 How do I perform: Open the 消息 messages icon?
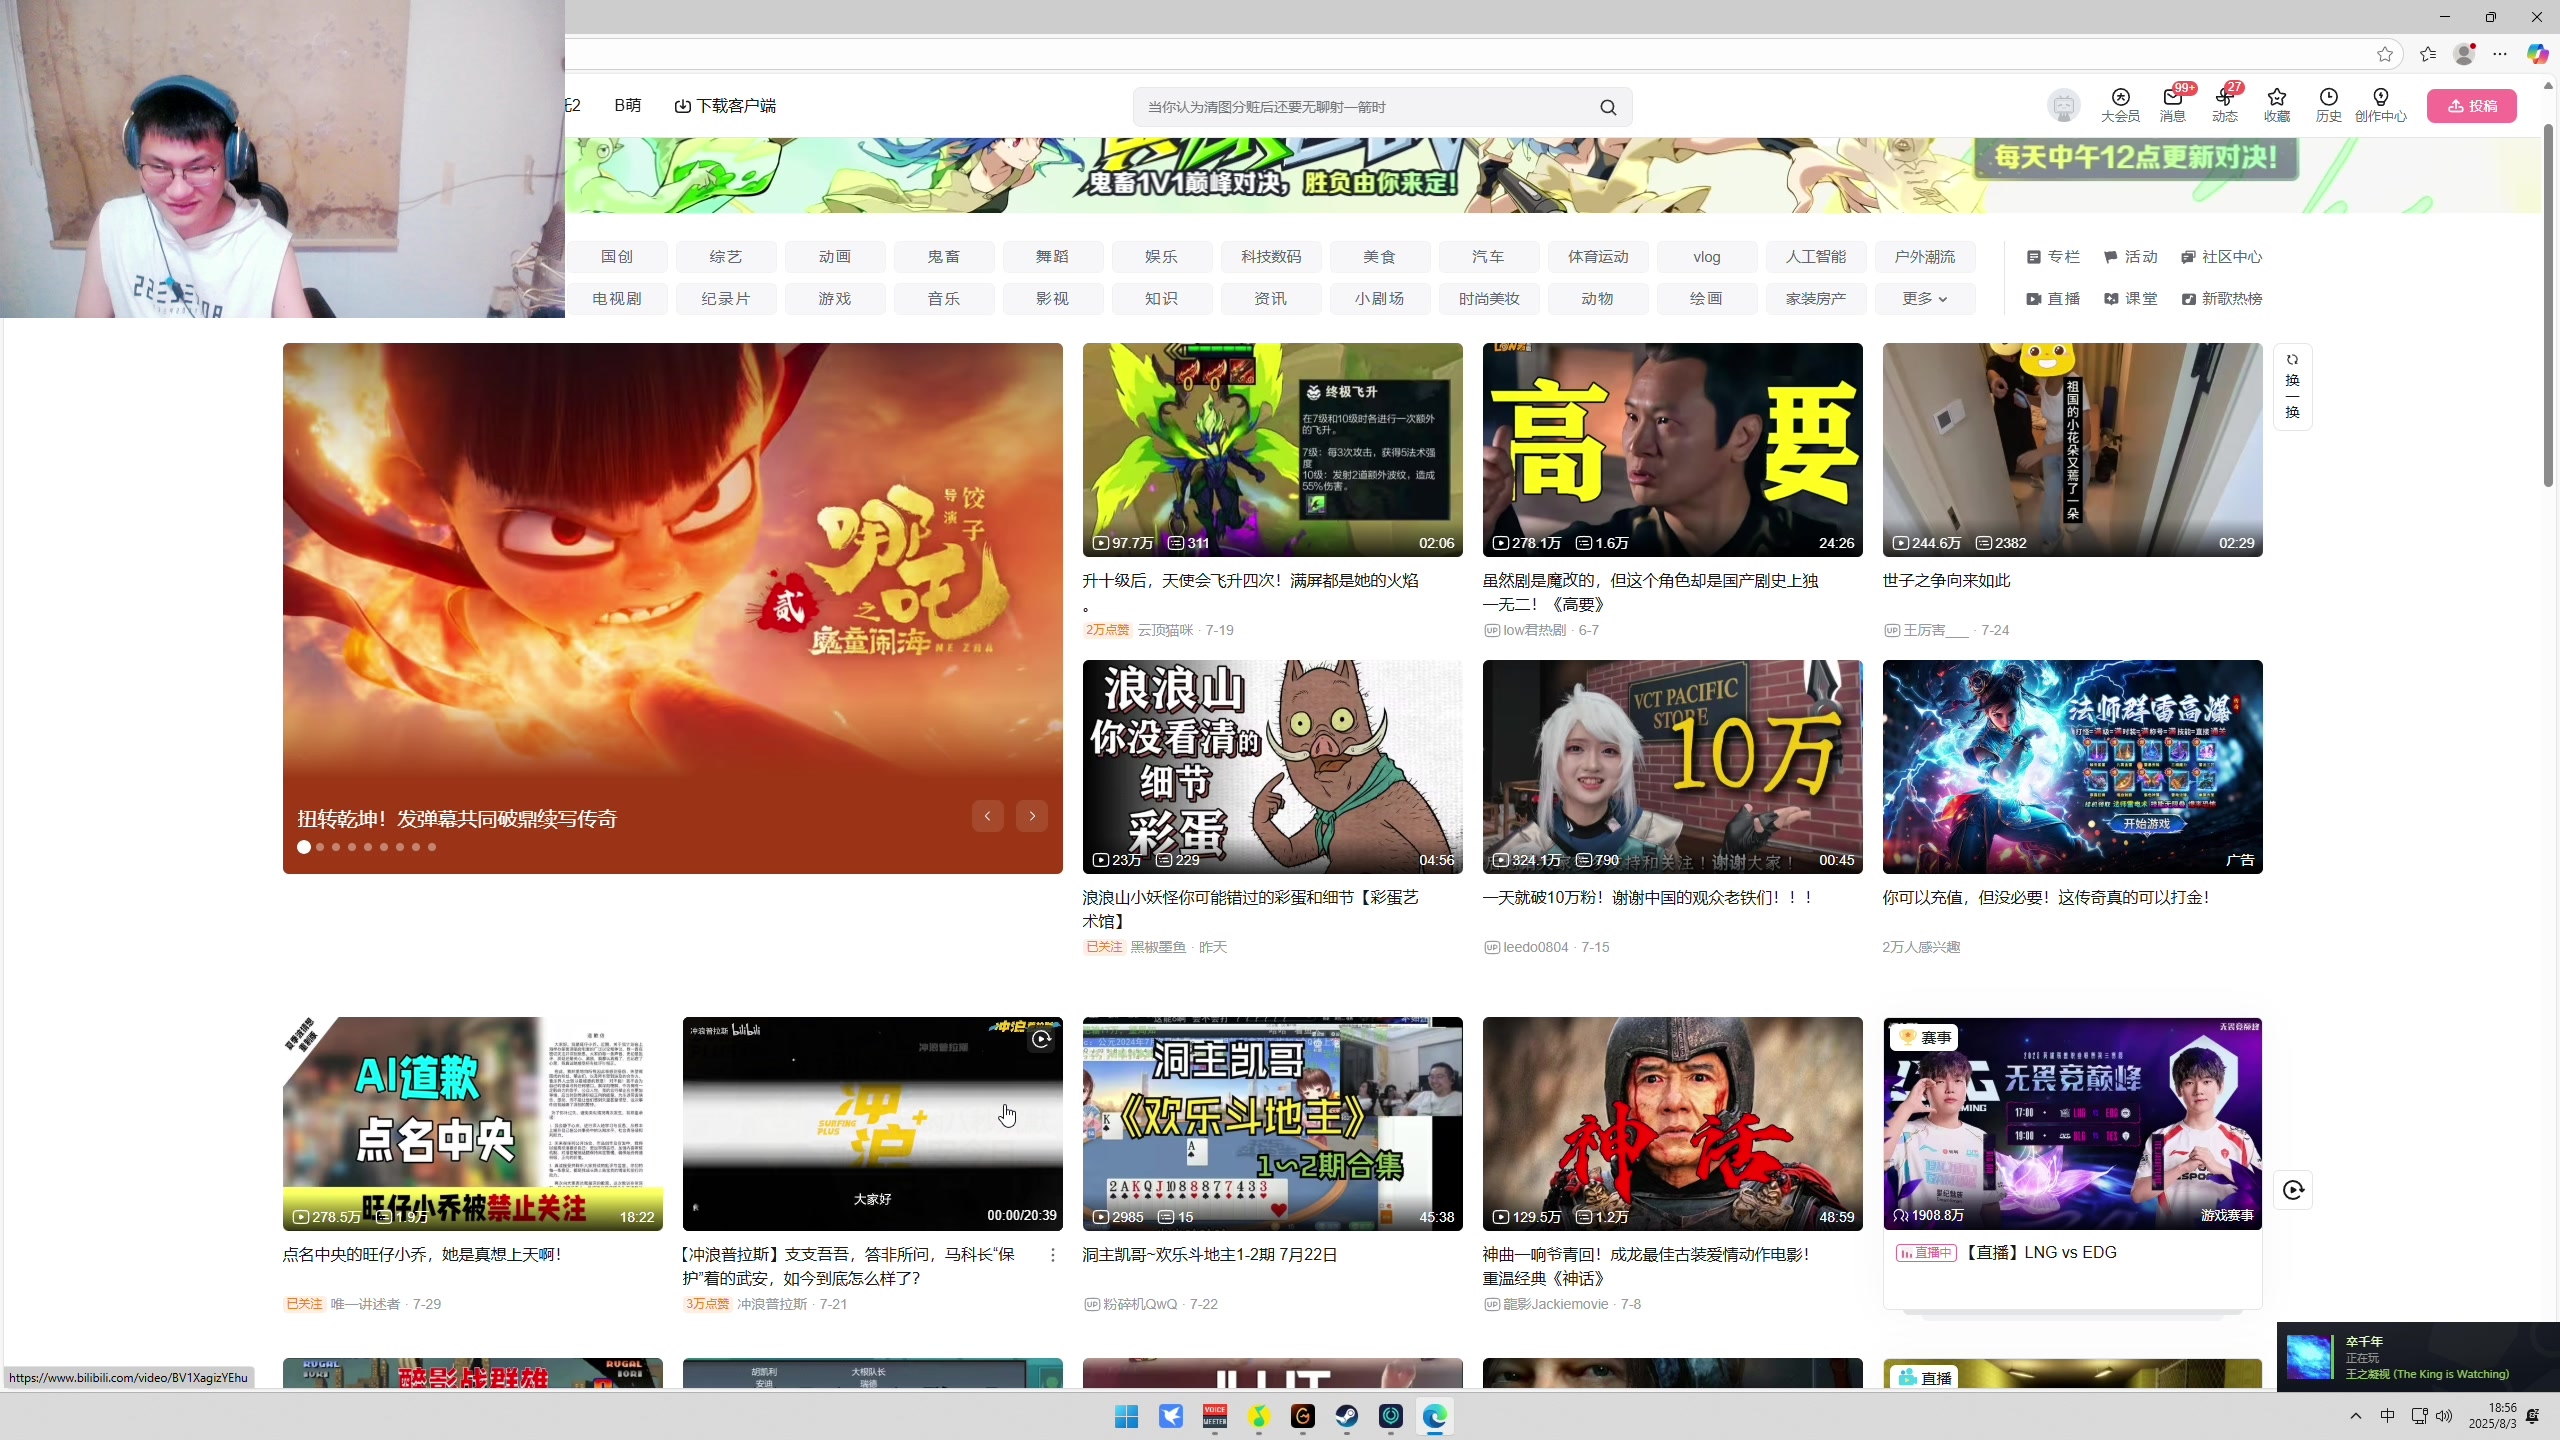pos(2172,105)
